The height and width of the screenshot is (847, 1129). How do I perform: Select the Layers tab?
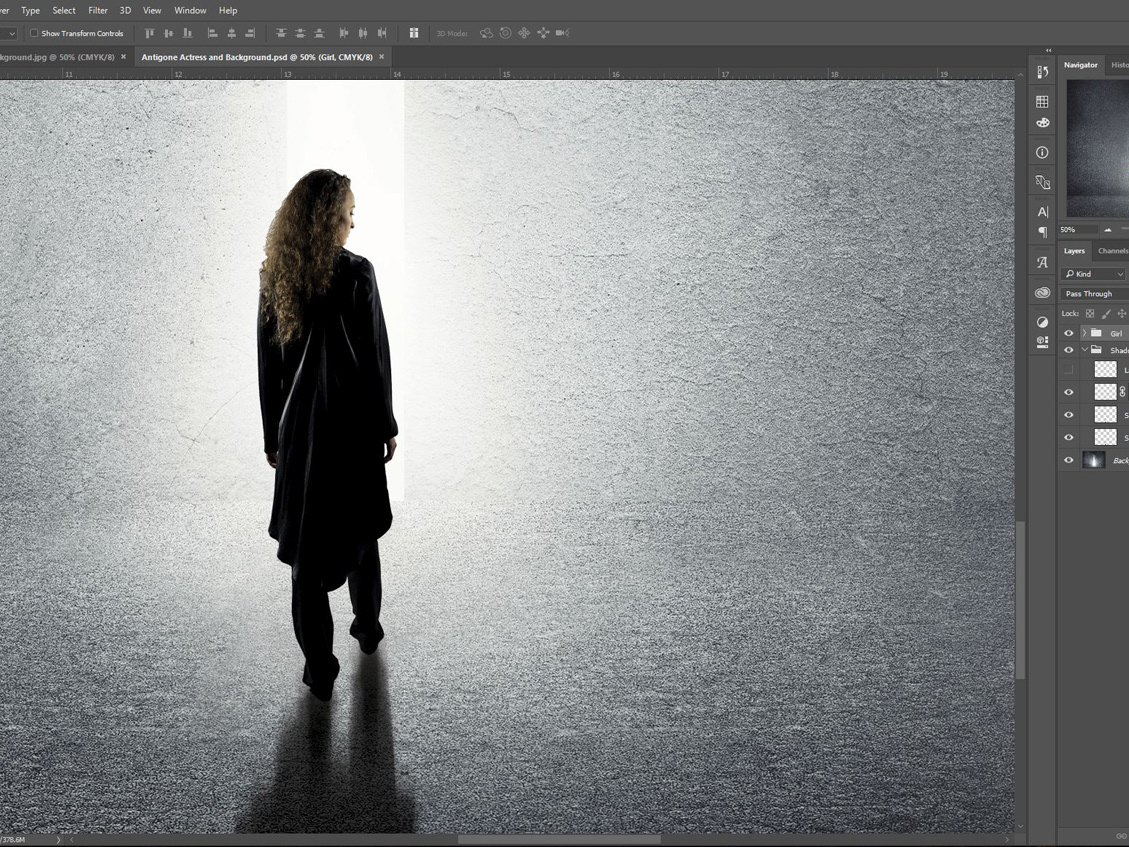click(1074, 251)
